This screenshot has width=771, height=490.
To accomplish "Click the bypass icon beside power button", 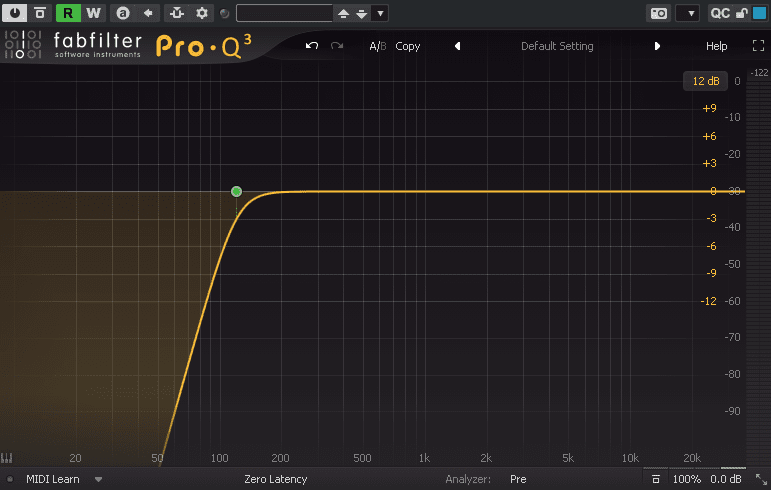I will 40,13.
